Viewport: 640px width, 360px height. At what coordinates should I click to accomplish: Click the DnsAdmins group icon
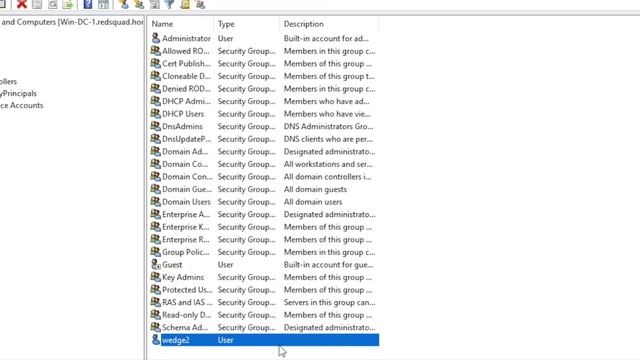point(156,127)
